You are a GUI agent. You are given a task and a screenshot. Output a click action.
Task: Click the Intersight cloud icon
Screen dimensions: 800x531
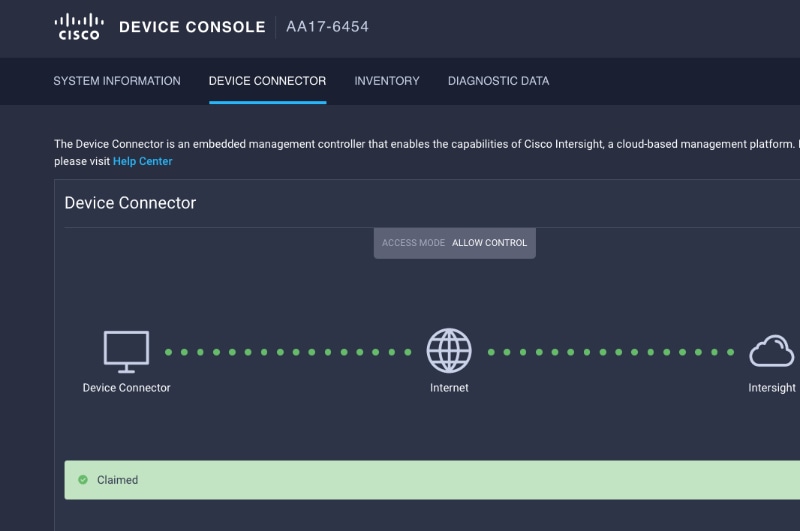tap(771, 350)
